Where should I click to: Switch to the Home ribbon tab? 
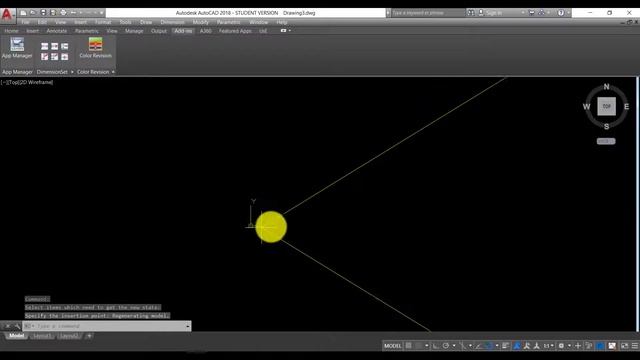pyautogui.click(x=11, y=31)
